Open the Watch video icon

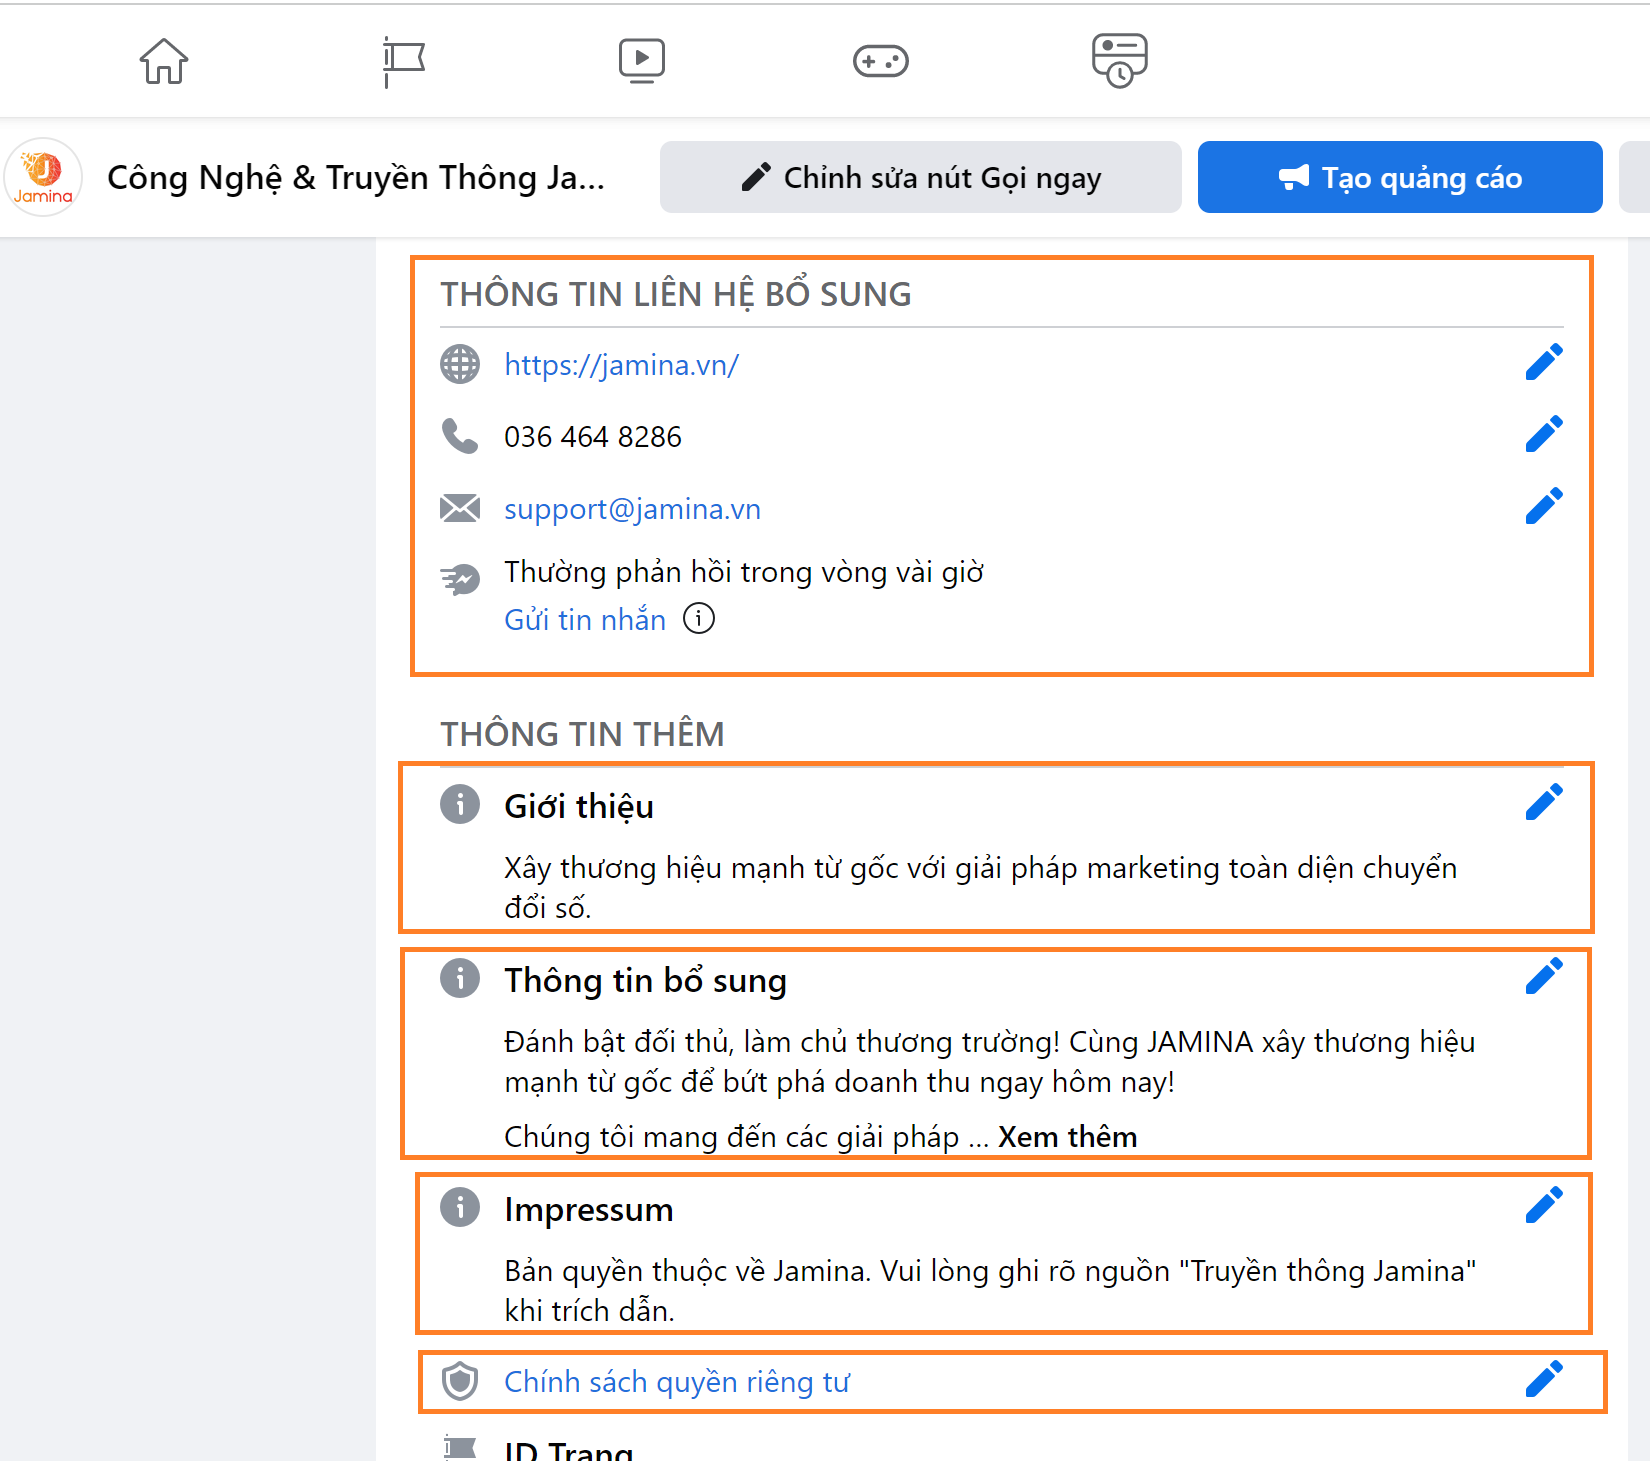[641, 61]
